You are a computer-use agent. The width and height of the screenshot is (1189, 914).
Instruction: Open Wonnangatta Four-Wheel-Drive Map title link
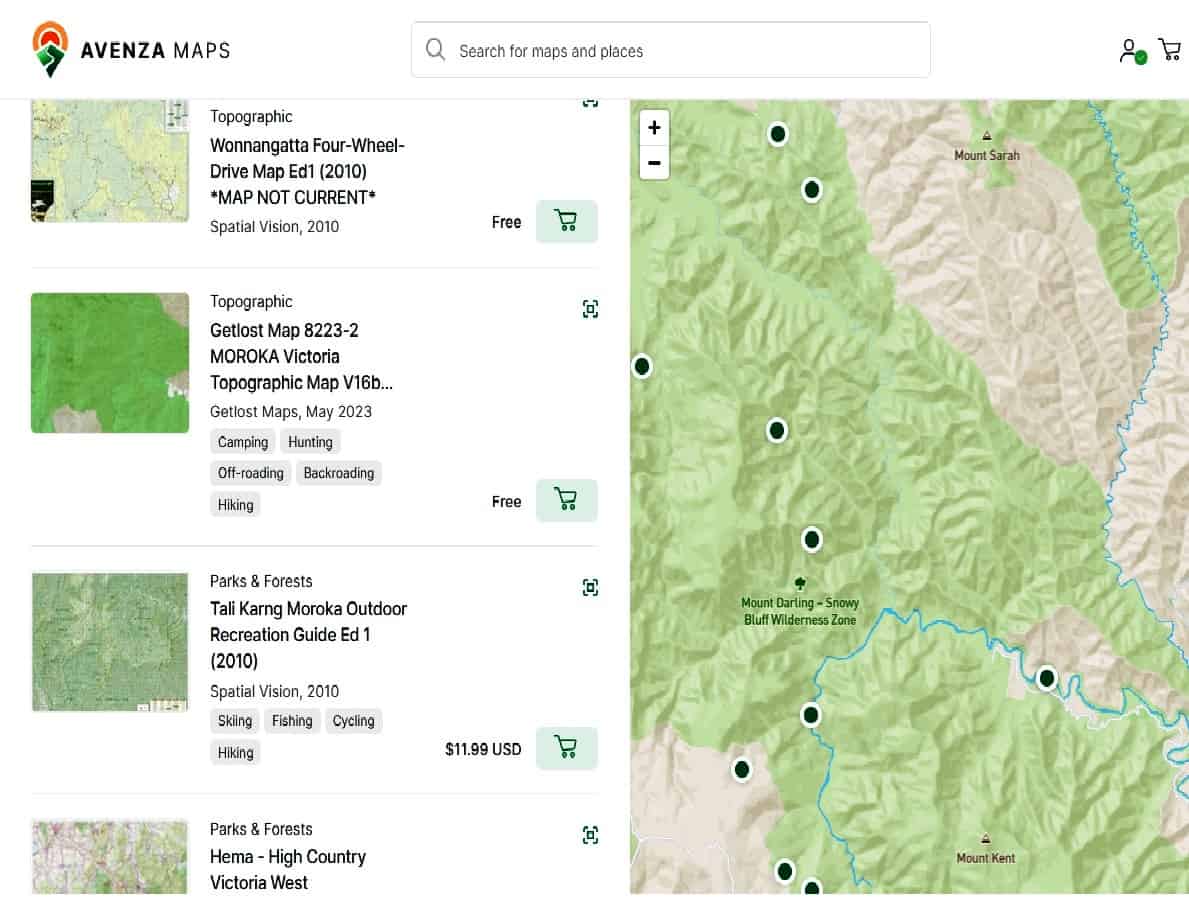307,171
